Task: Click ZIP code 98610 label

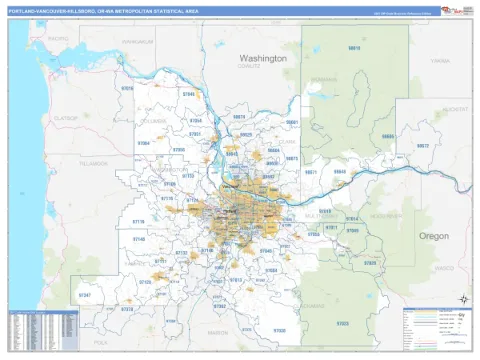Action: pos(354,48)
